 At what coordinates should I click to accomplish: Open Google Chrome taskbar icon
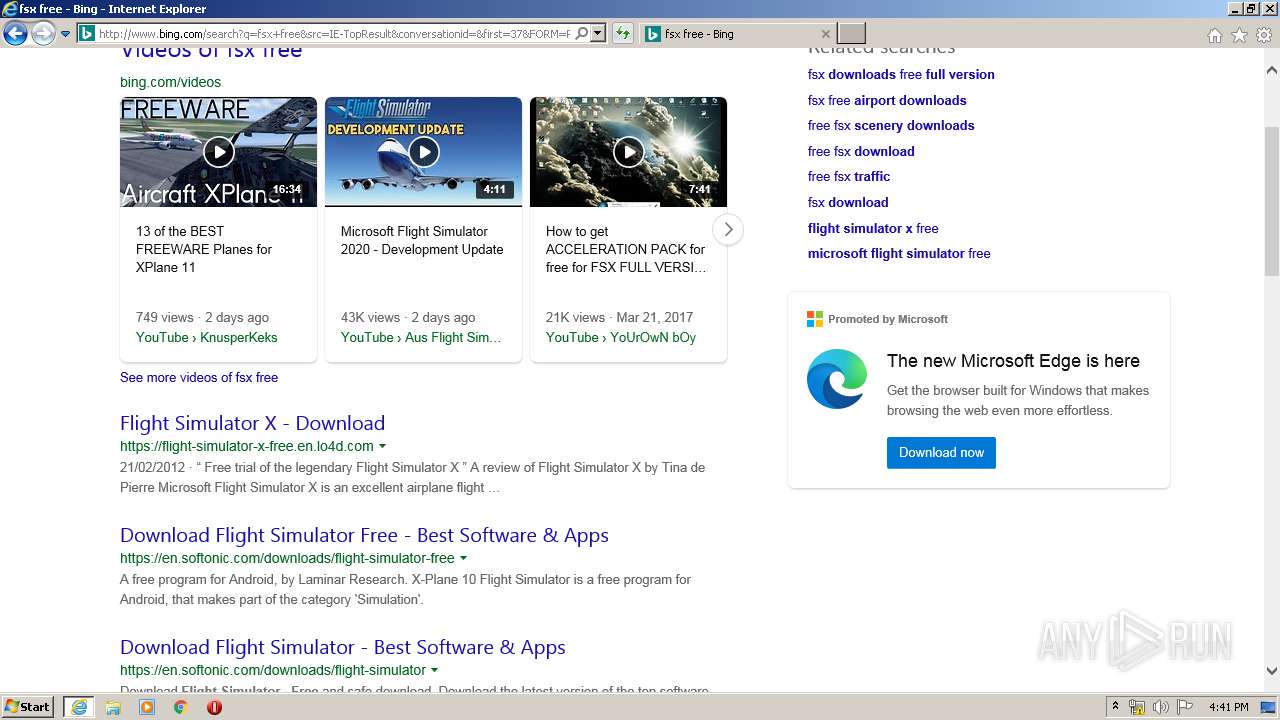[x=181, y=707]
